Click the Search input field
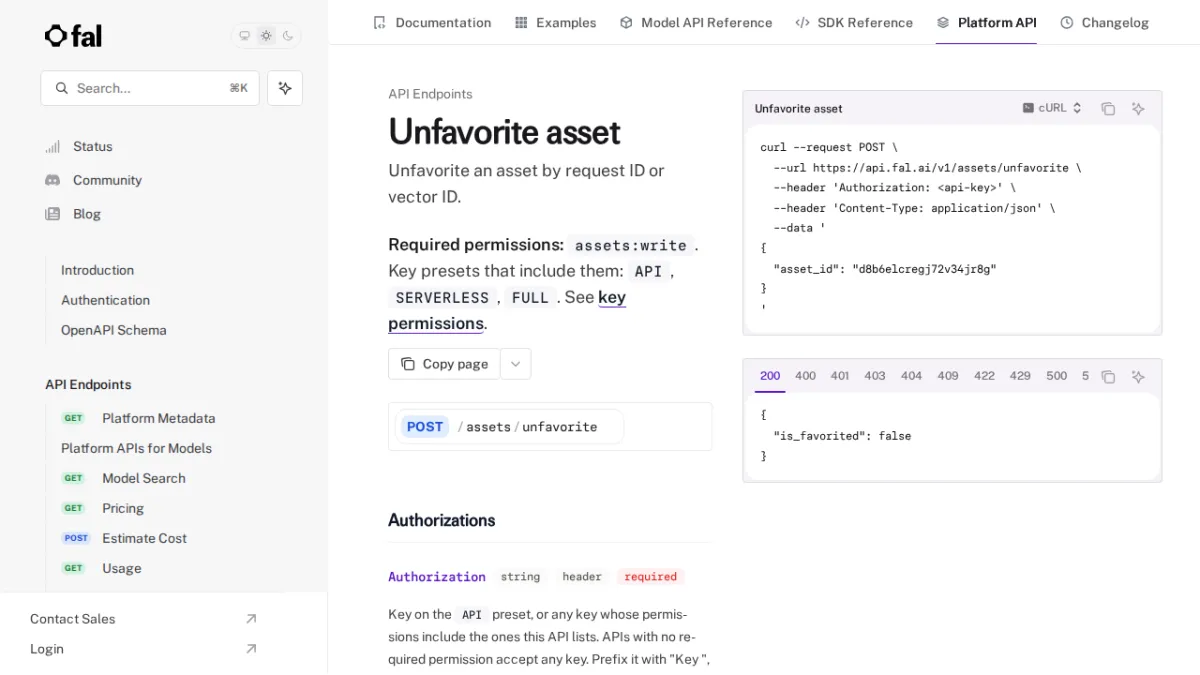The height and width of the screenshot is (675, 1200). coord(150,88)
